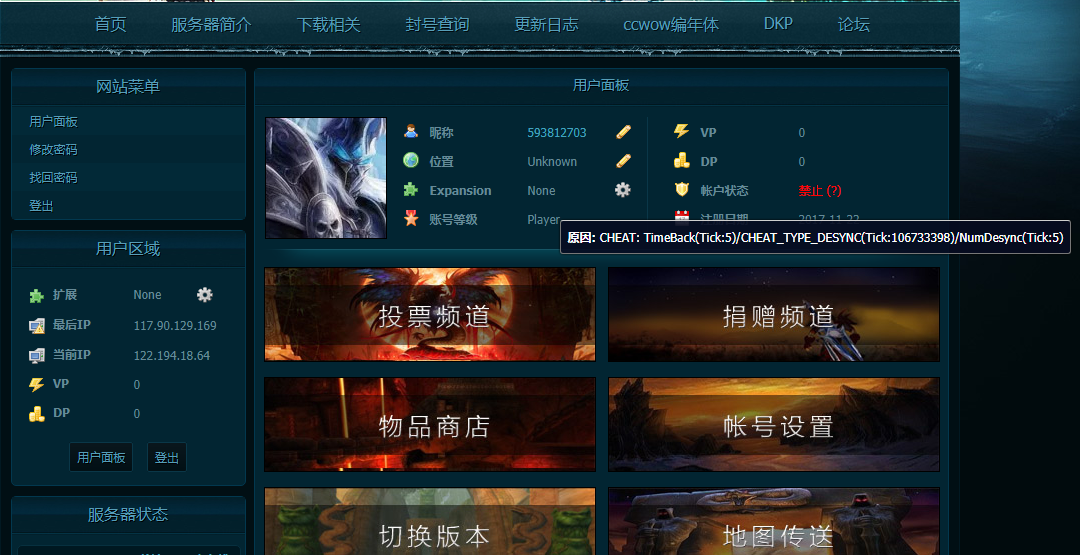The image size is (1080, 555).
Task: Open the 捐赠频道 banner
Action: 773,314
